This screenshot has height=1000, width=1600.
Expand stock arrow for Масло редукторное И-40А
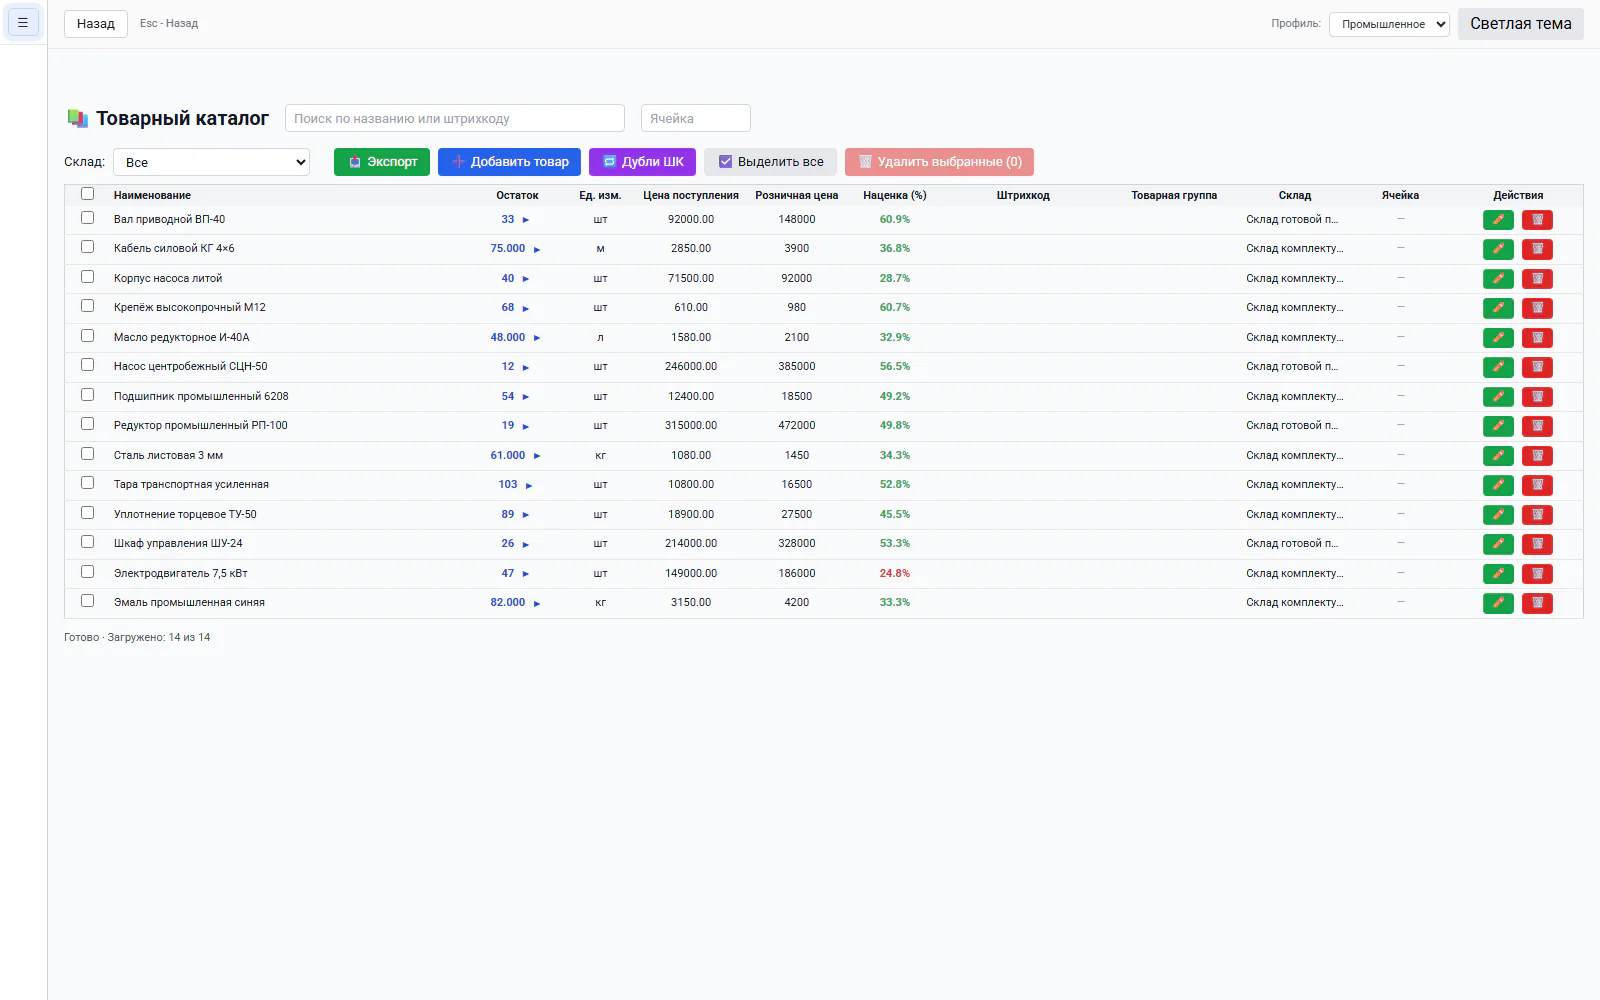coord(537,338)
